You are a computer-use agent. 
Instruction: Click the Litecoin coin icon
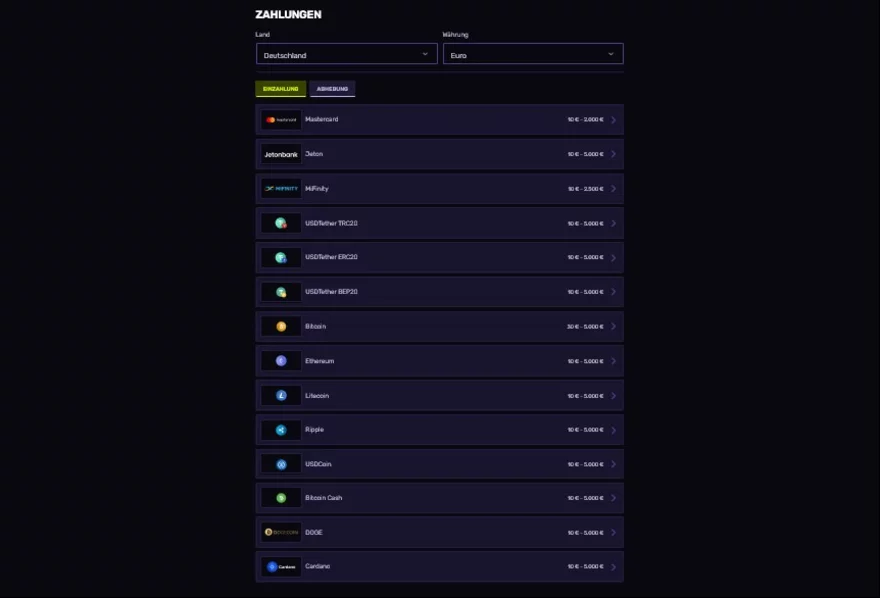(281, 395)
